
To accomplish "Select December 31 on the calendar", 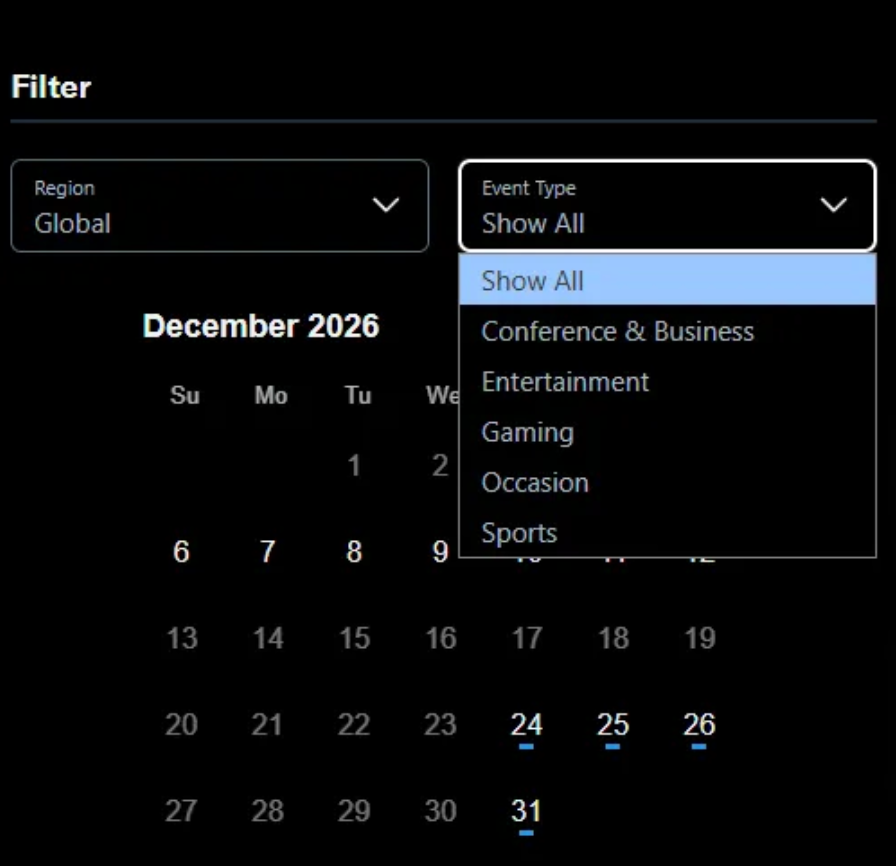I will tap(526, 811).
